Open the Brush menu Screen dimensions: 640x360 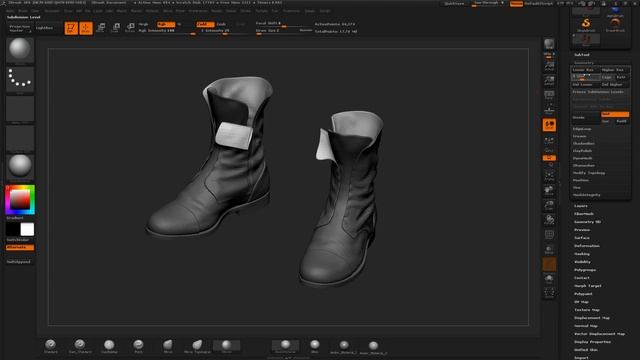click(x=23, y=11)
